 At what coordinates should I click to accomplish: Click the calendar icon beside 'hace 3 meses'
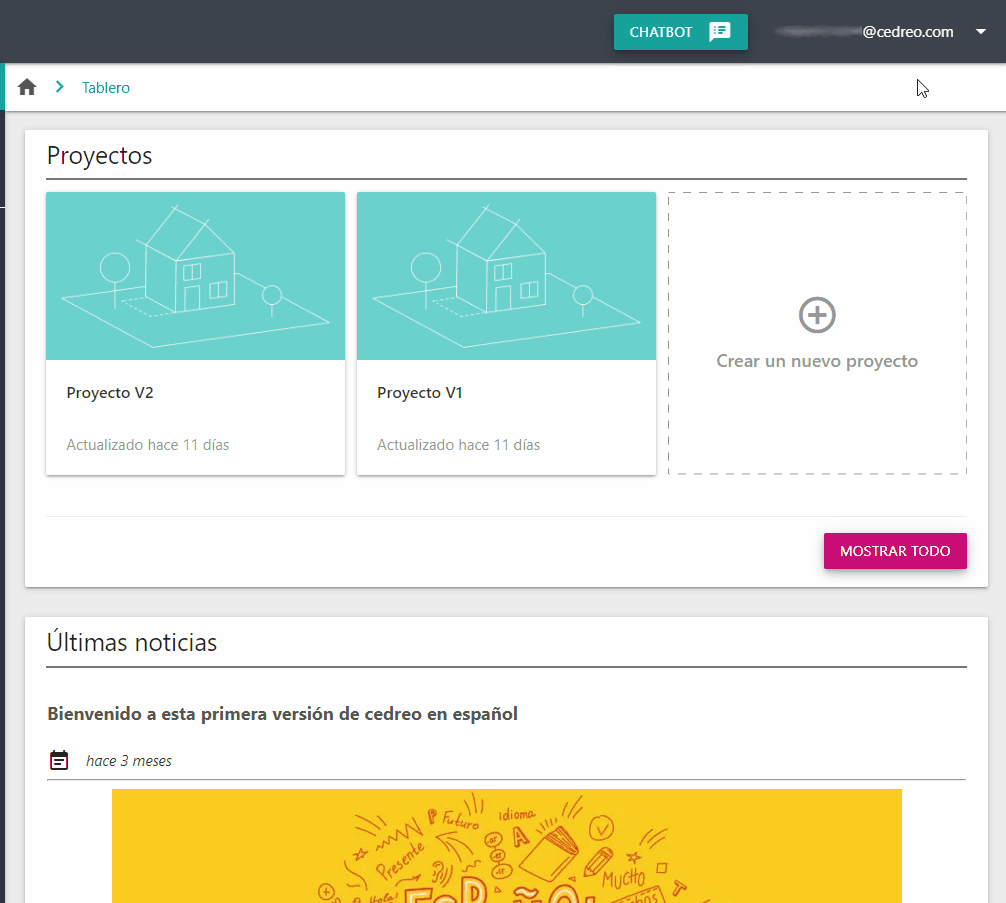pyautogui.click(x=59, y=760)
